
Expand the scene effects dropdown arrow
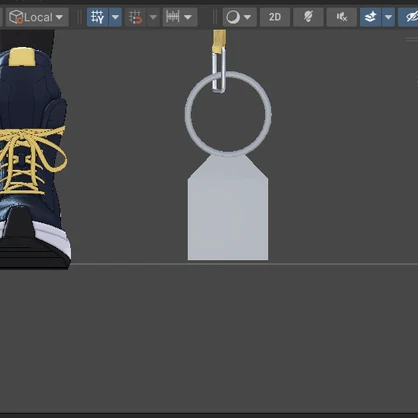[388, 17]
